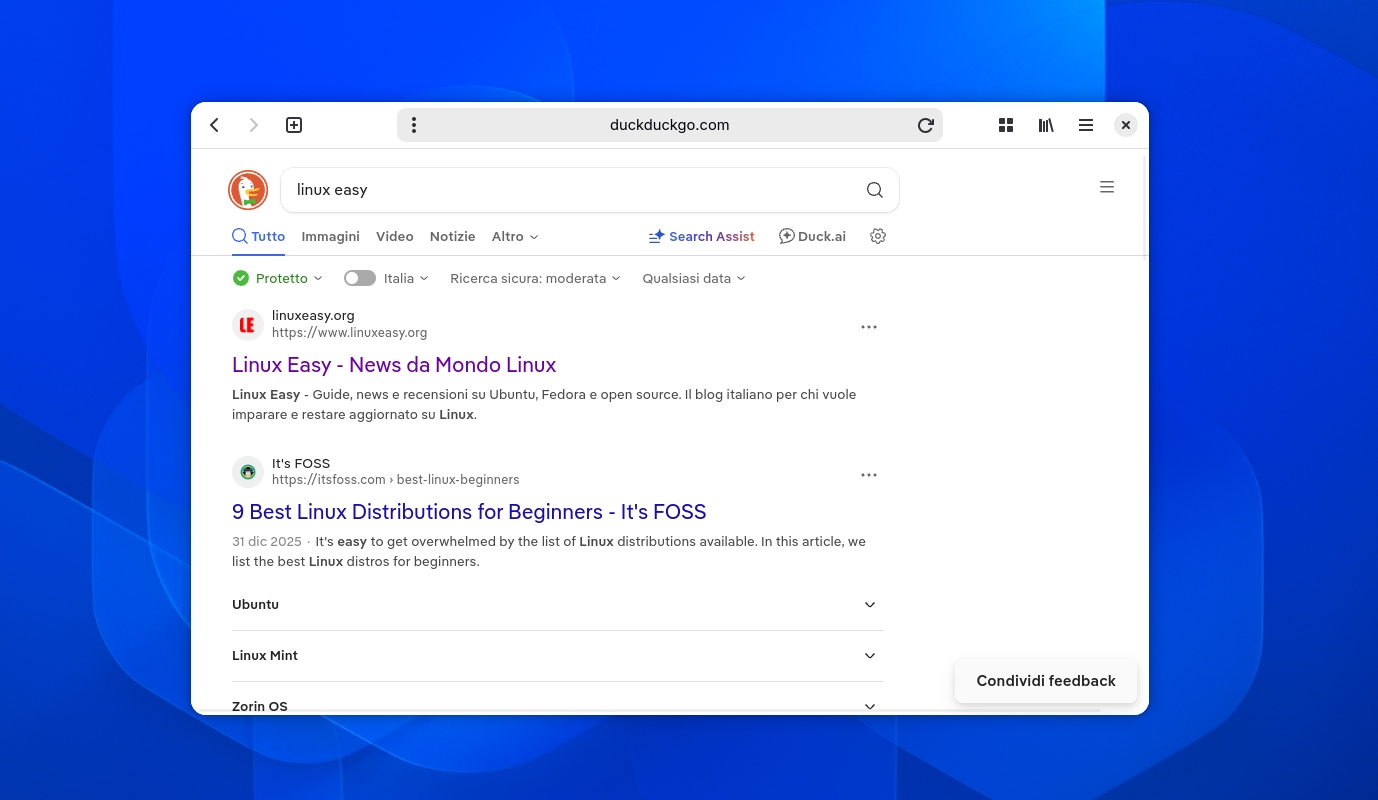Click the linuxeasy.org site name

(313, 316)
